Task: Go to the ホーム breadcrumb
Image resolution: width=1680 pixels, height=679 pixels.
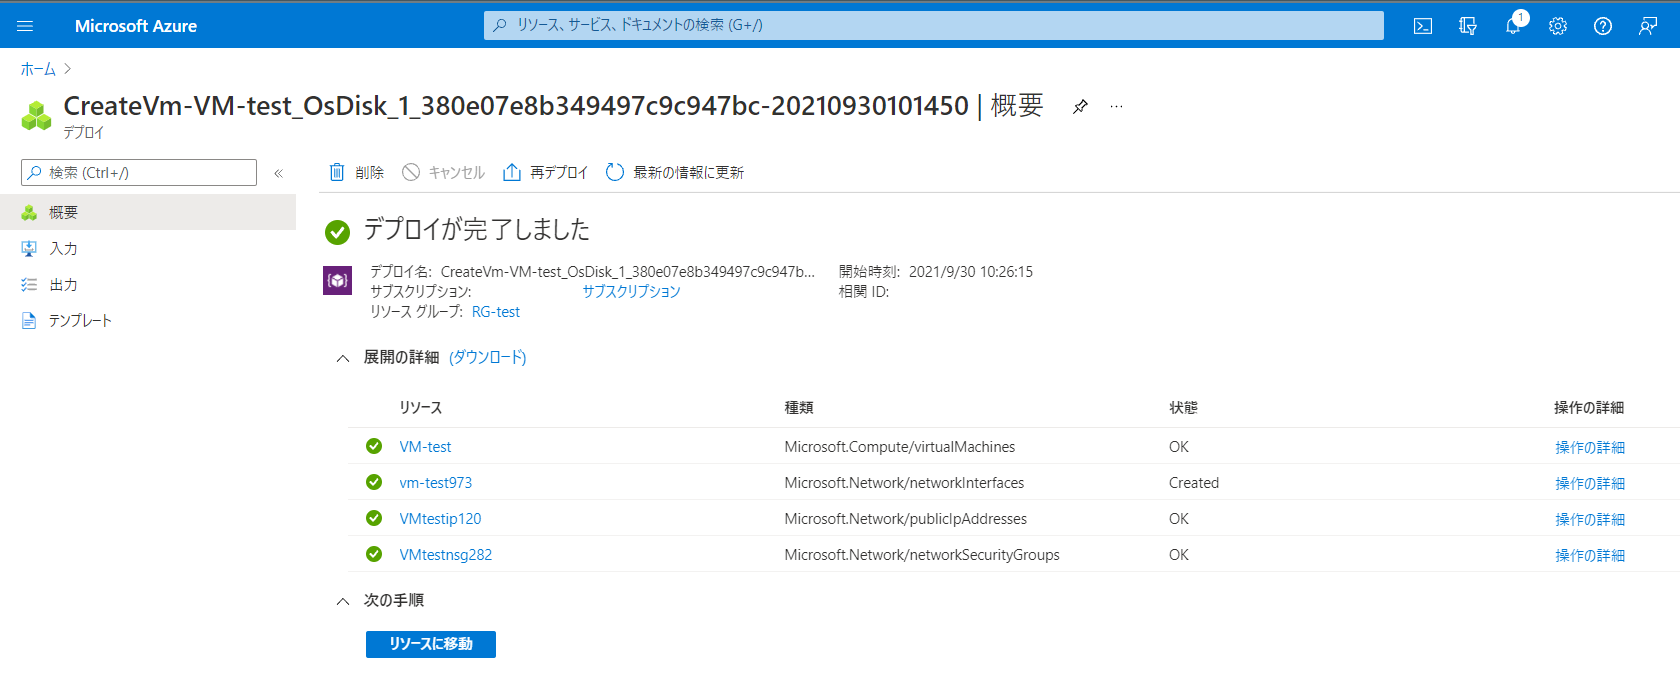Action: [x=38, y=69]
